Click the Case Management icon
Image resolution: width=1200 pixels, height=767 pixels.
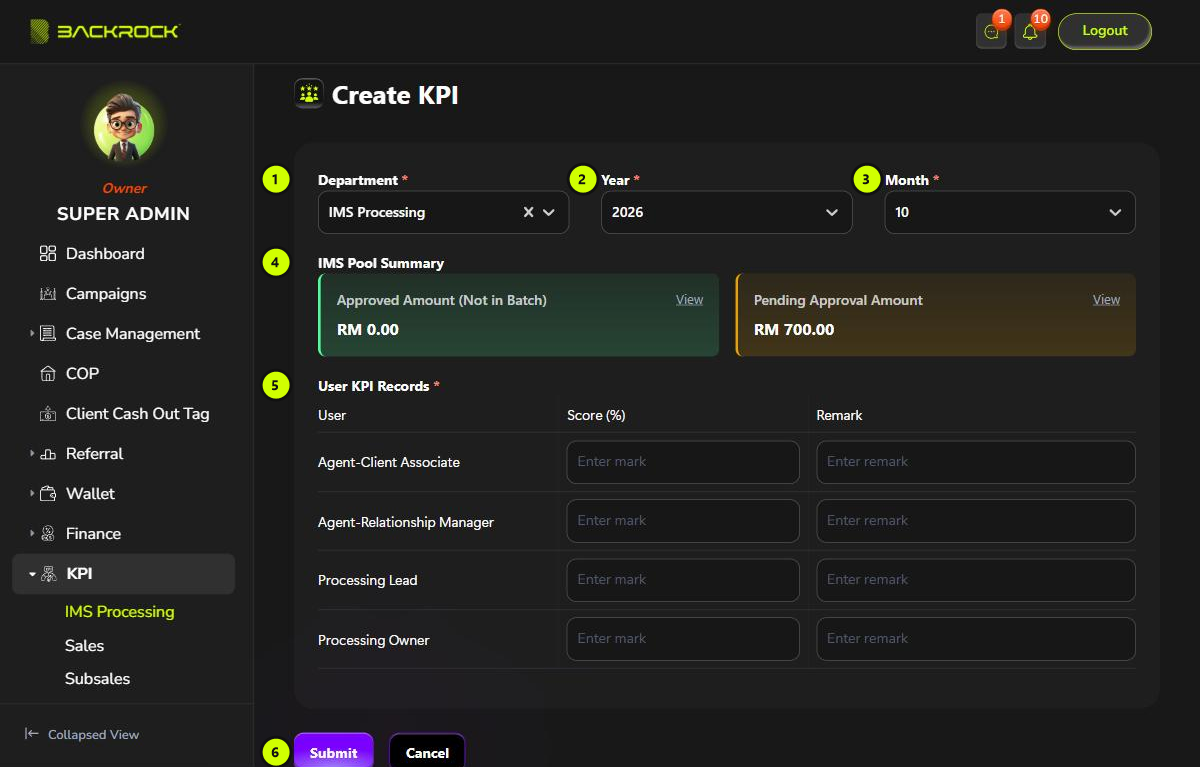(x=48, y=334)
